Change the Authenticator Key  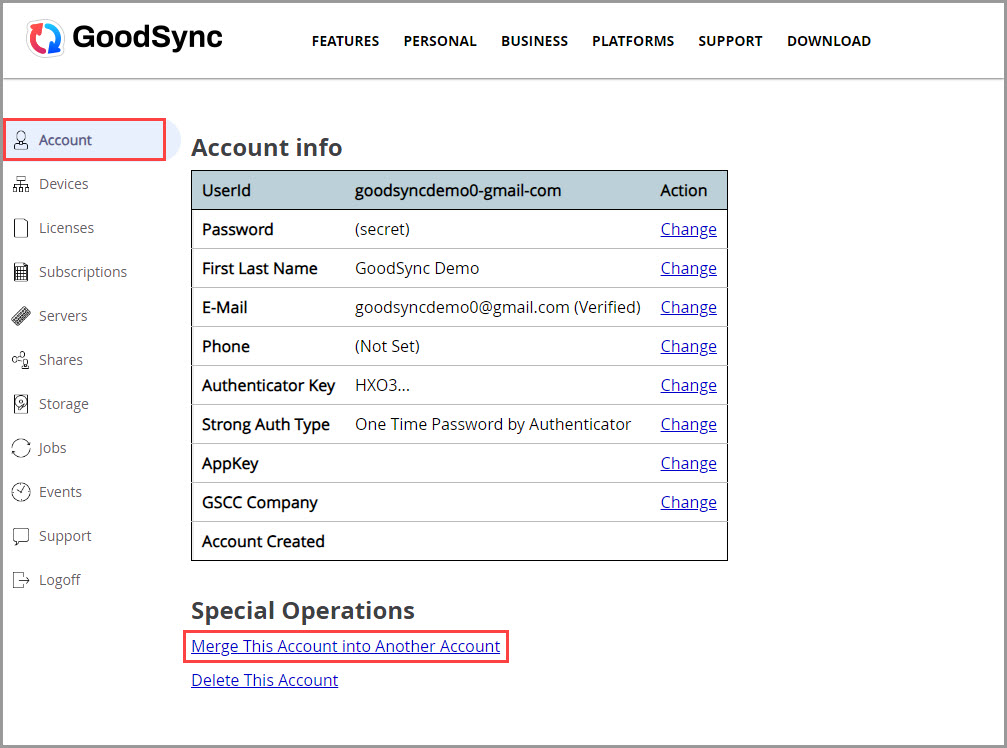[688, 385]
